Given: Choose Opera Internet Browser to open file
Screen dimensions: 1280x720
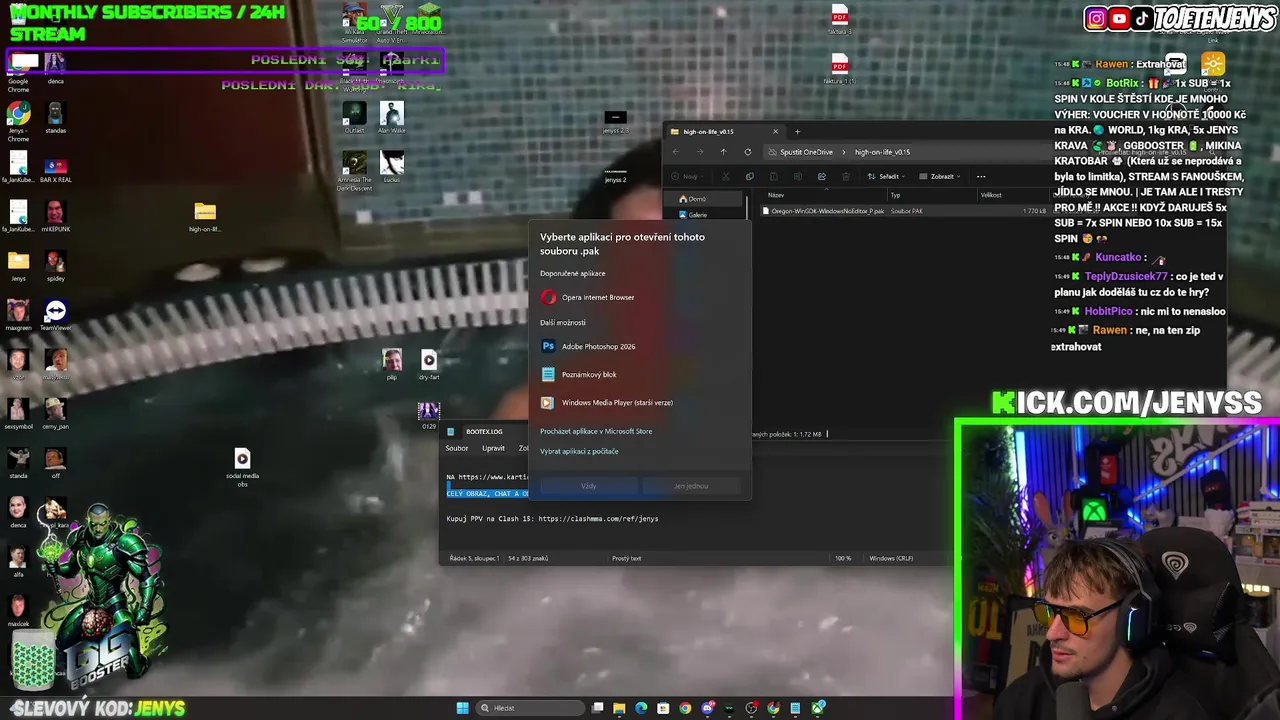Looking at the screenshot, I should (639, 297).
